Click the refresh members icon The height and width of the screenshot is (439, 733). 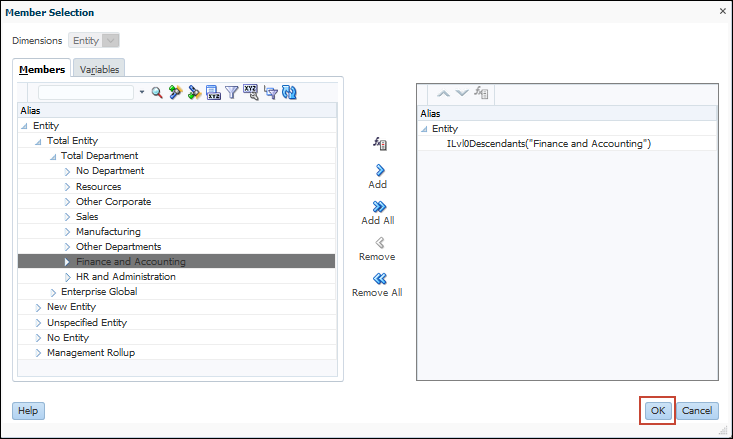pos(289,93)
